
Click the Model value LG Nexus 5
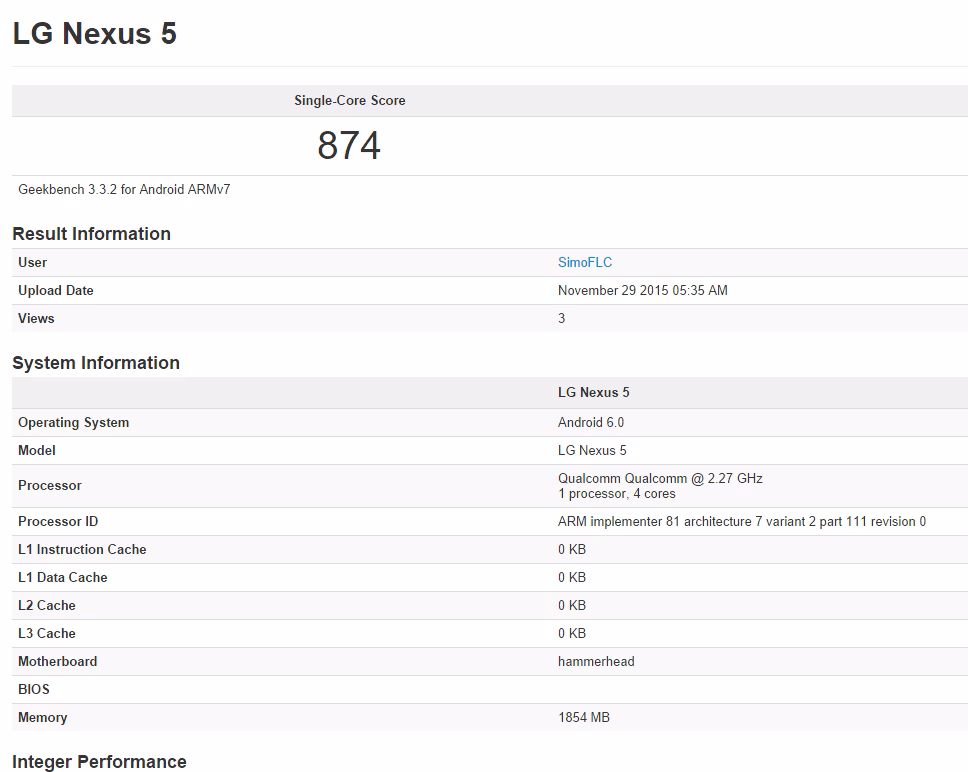coord(592,450)
